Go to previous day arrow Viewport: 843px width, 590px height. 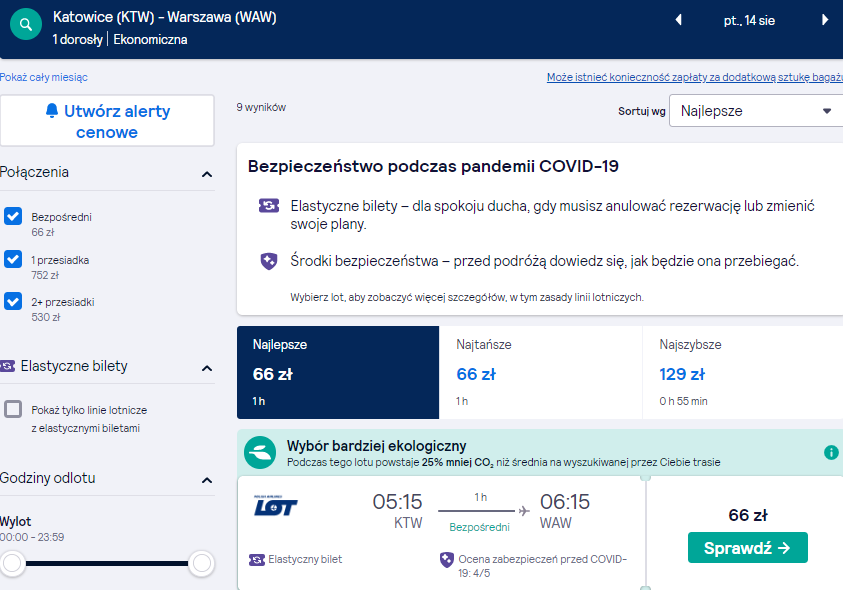coord(678,20)
